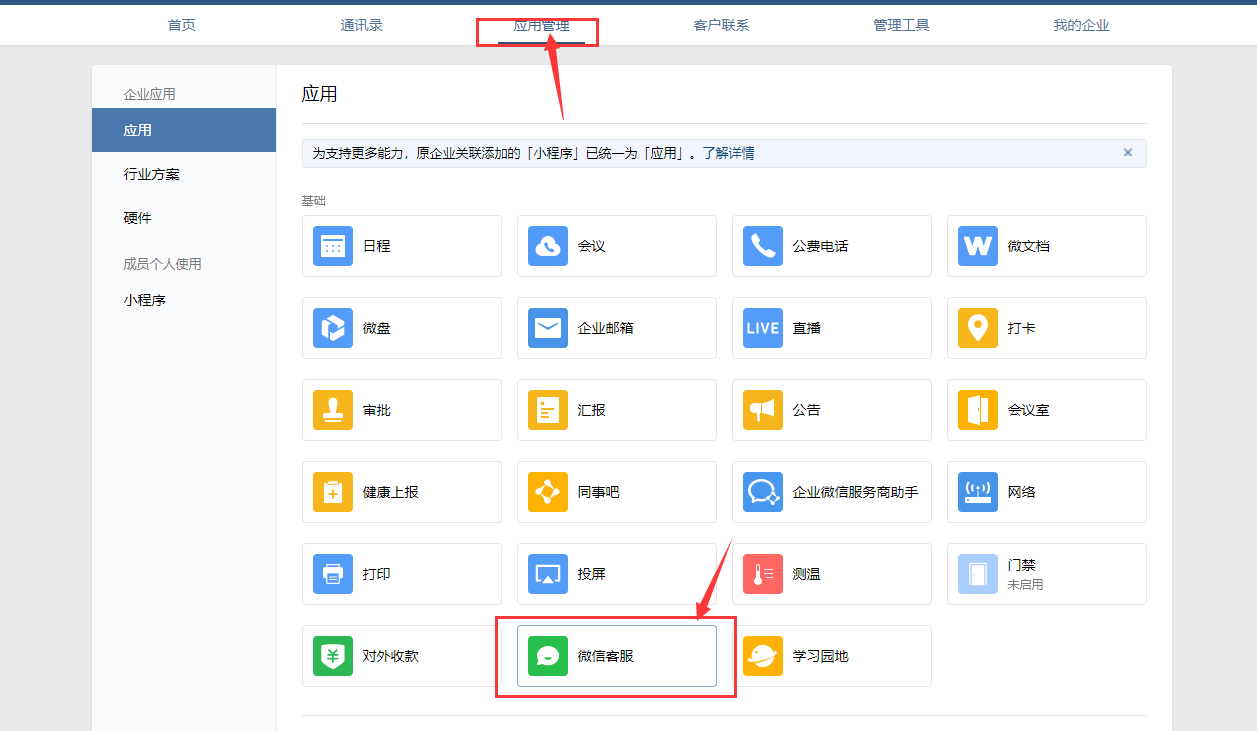Open the 微信客服 green chat icon
1257x731 pixels.
548,656
